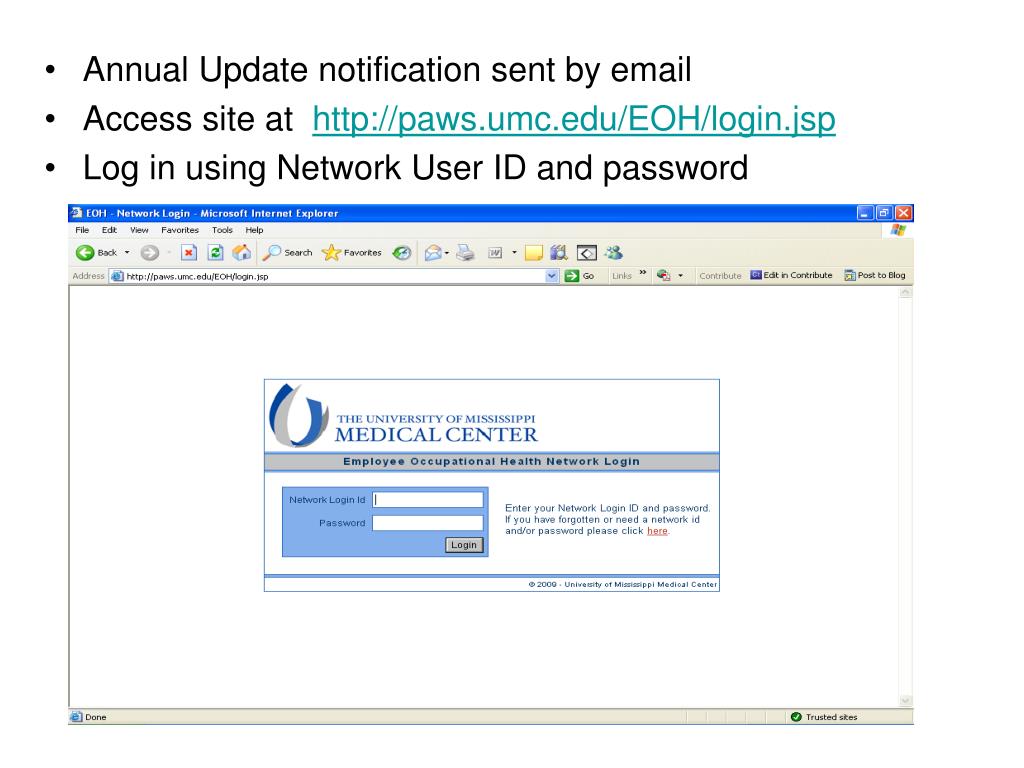Click the Login button
Viewport: 1024px width, 768px height.
coord(464,545)
